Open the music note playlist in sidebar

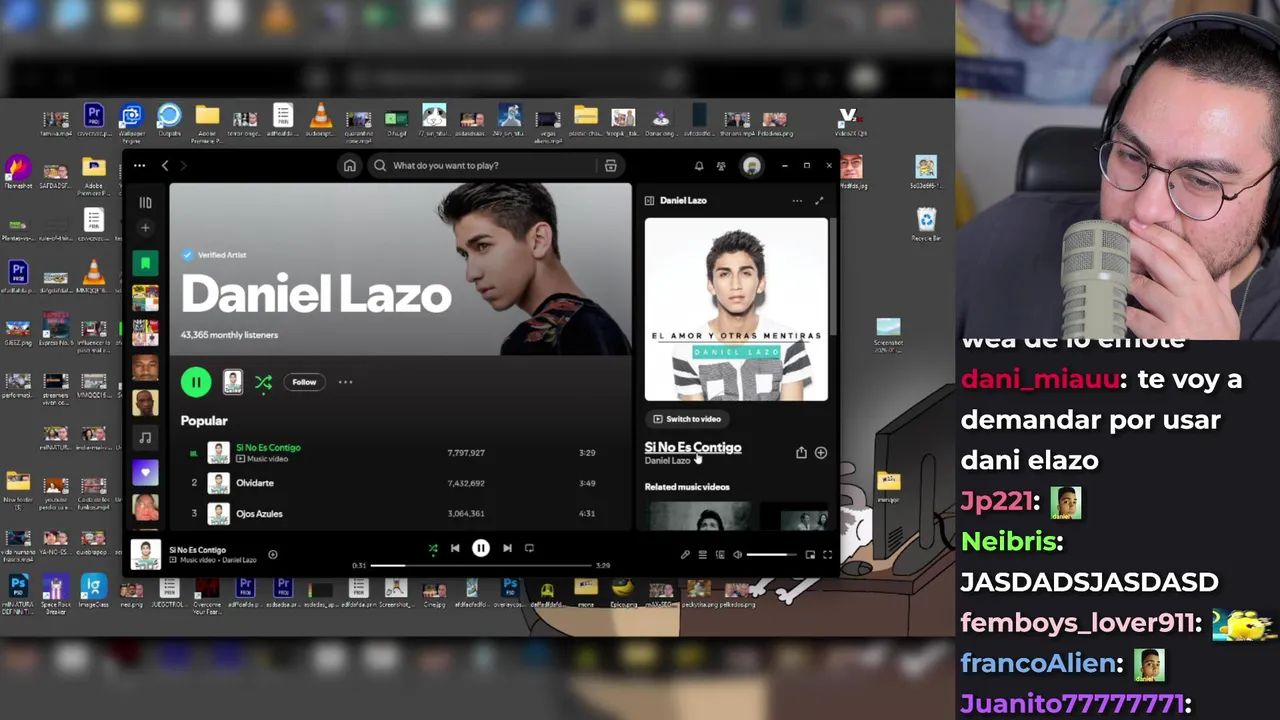145,438
